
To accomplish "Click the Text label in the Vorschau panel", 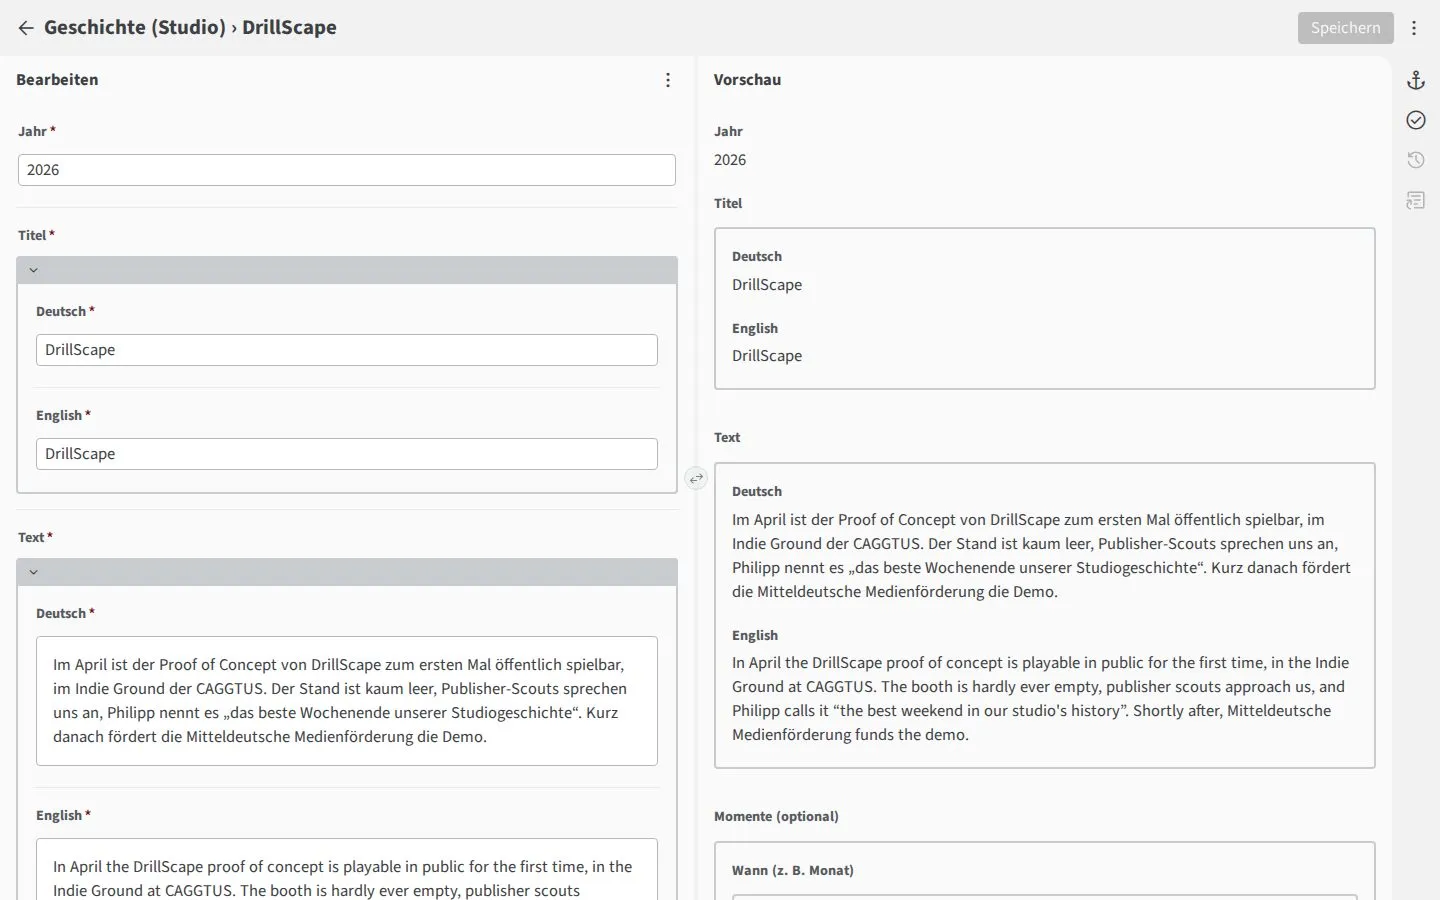I will (727, 437).
